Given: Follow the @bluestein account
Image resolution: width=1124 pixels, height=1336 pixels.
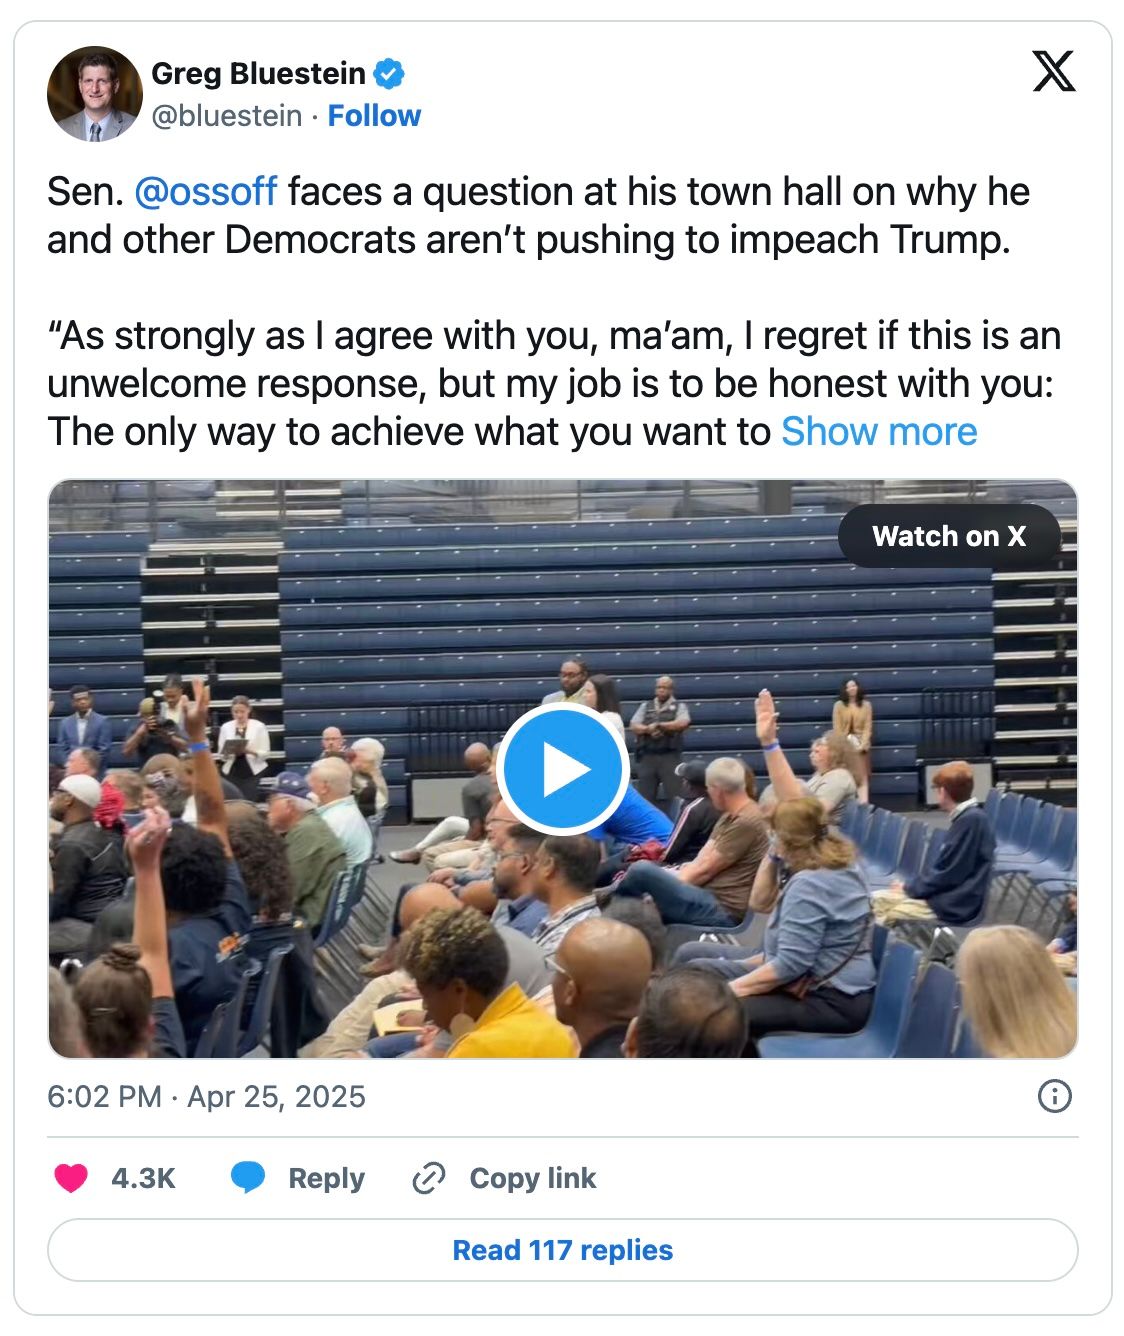Looking at the screenshot, I should pos(374,116).
